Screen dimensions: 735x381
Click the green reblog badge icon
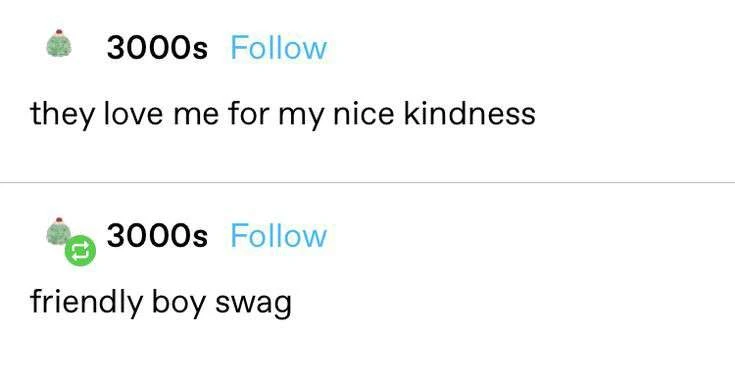coord(80,250)
